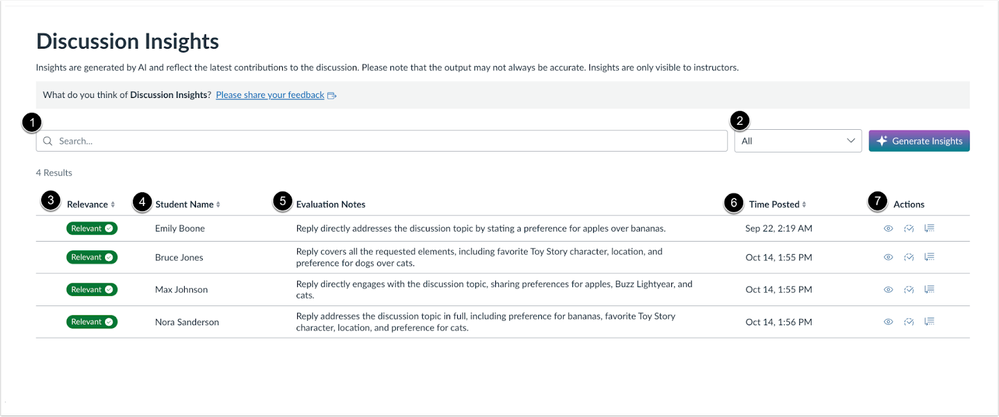Click into the Search input field
The height and width of the screenshot is (417, 999).
coord(381,141)
